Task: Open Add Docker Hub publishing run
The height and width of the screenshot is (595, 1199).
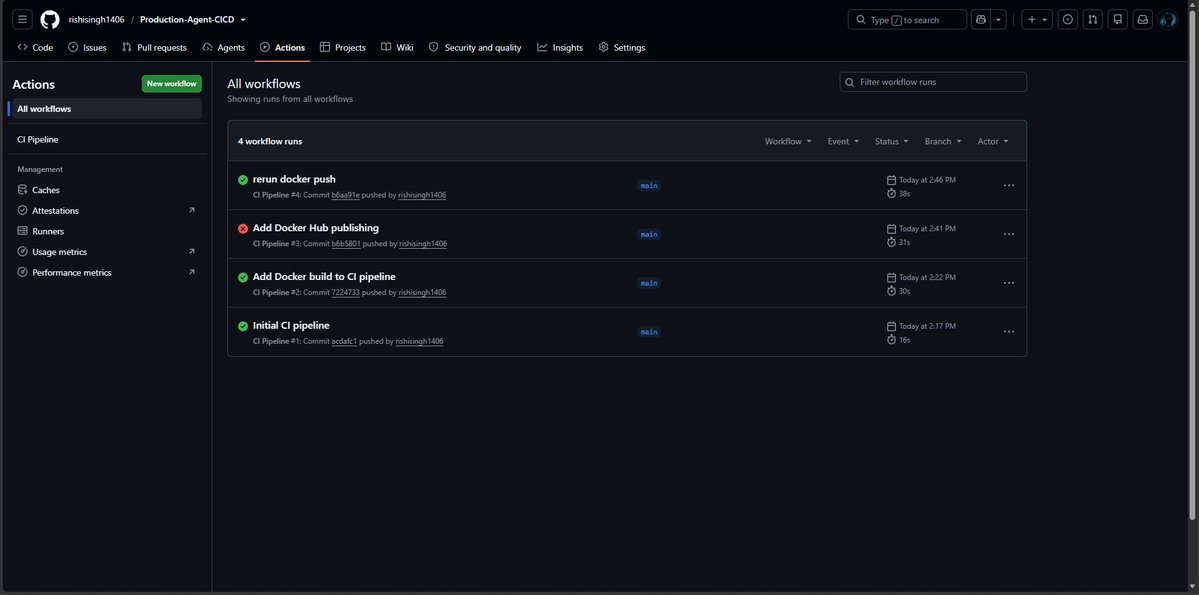Action: [316, 228]
